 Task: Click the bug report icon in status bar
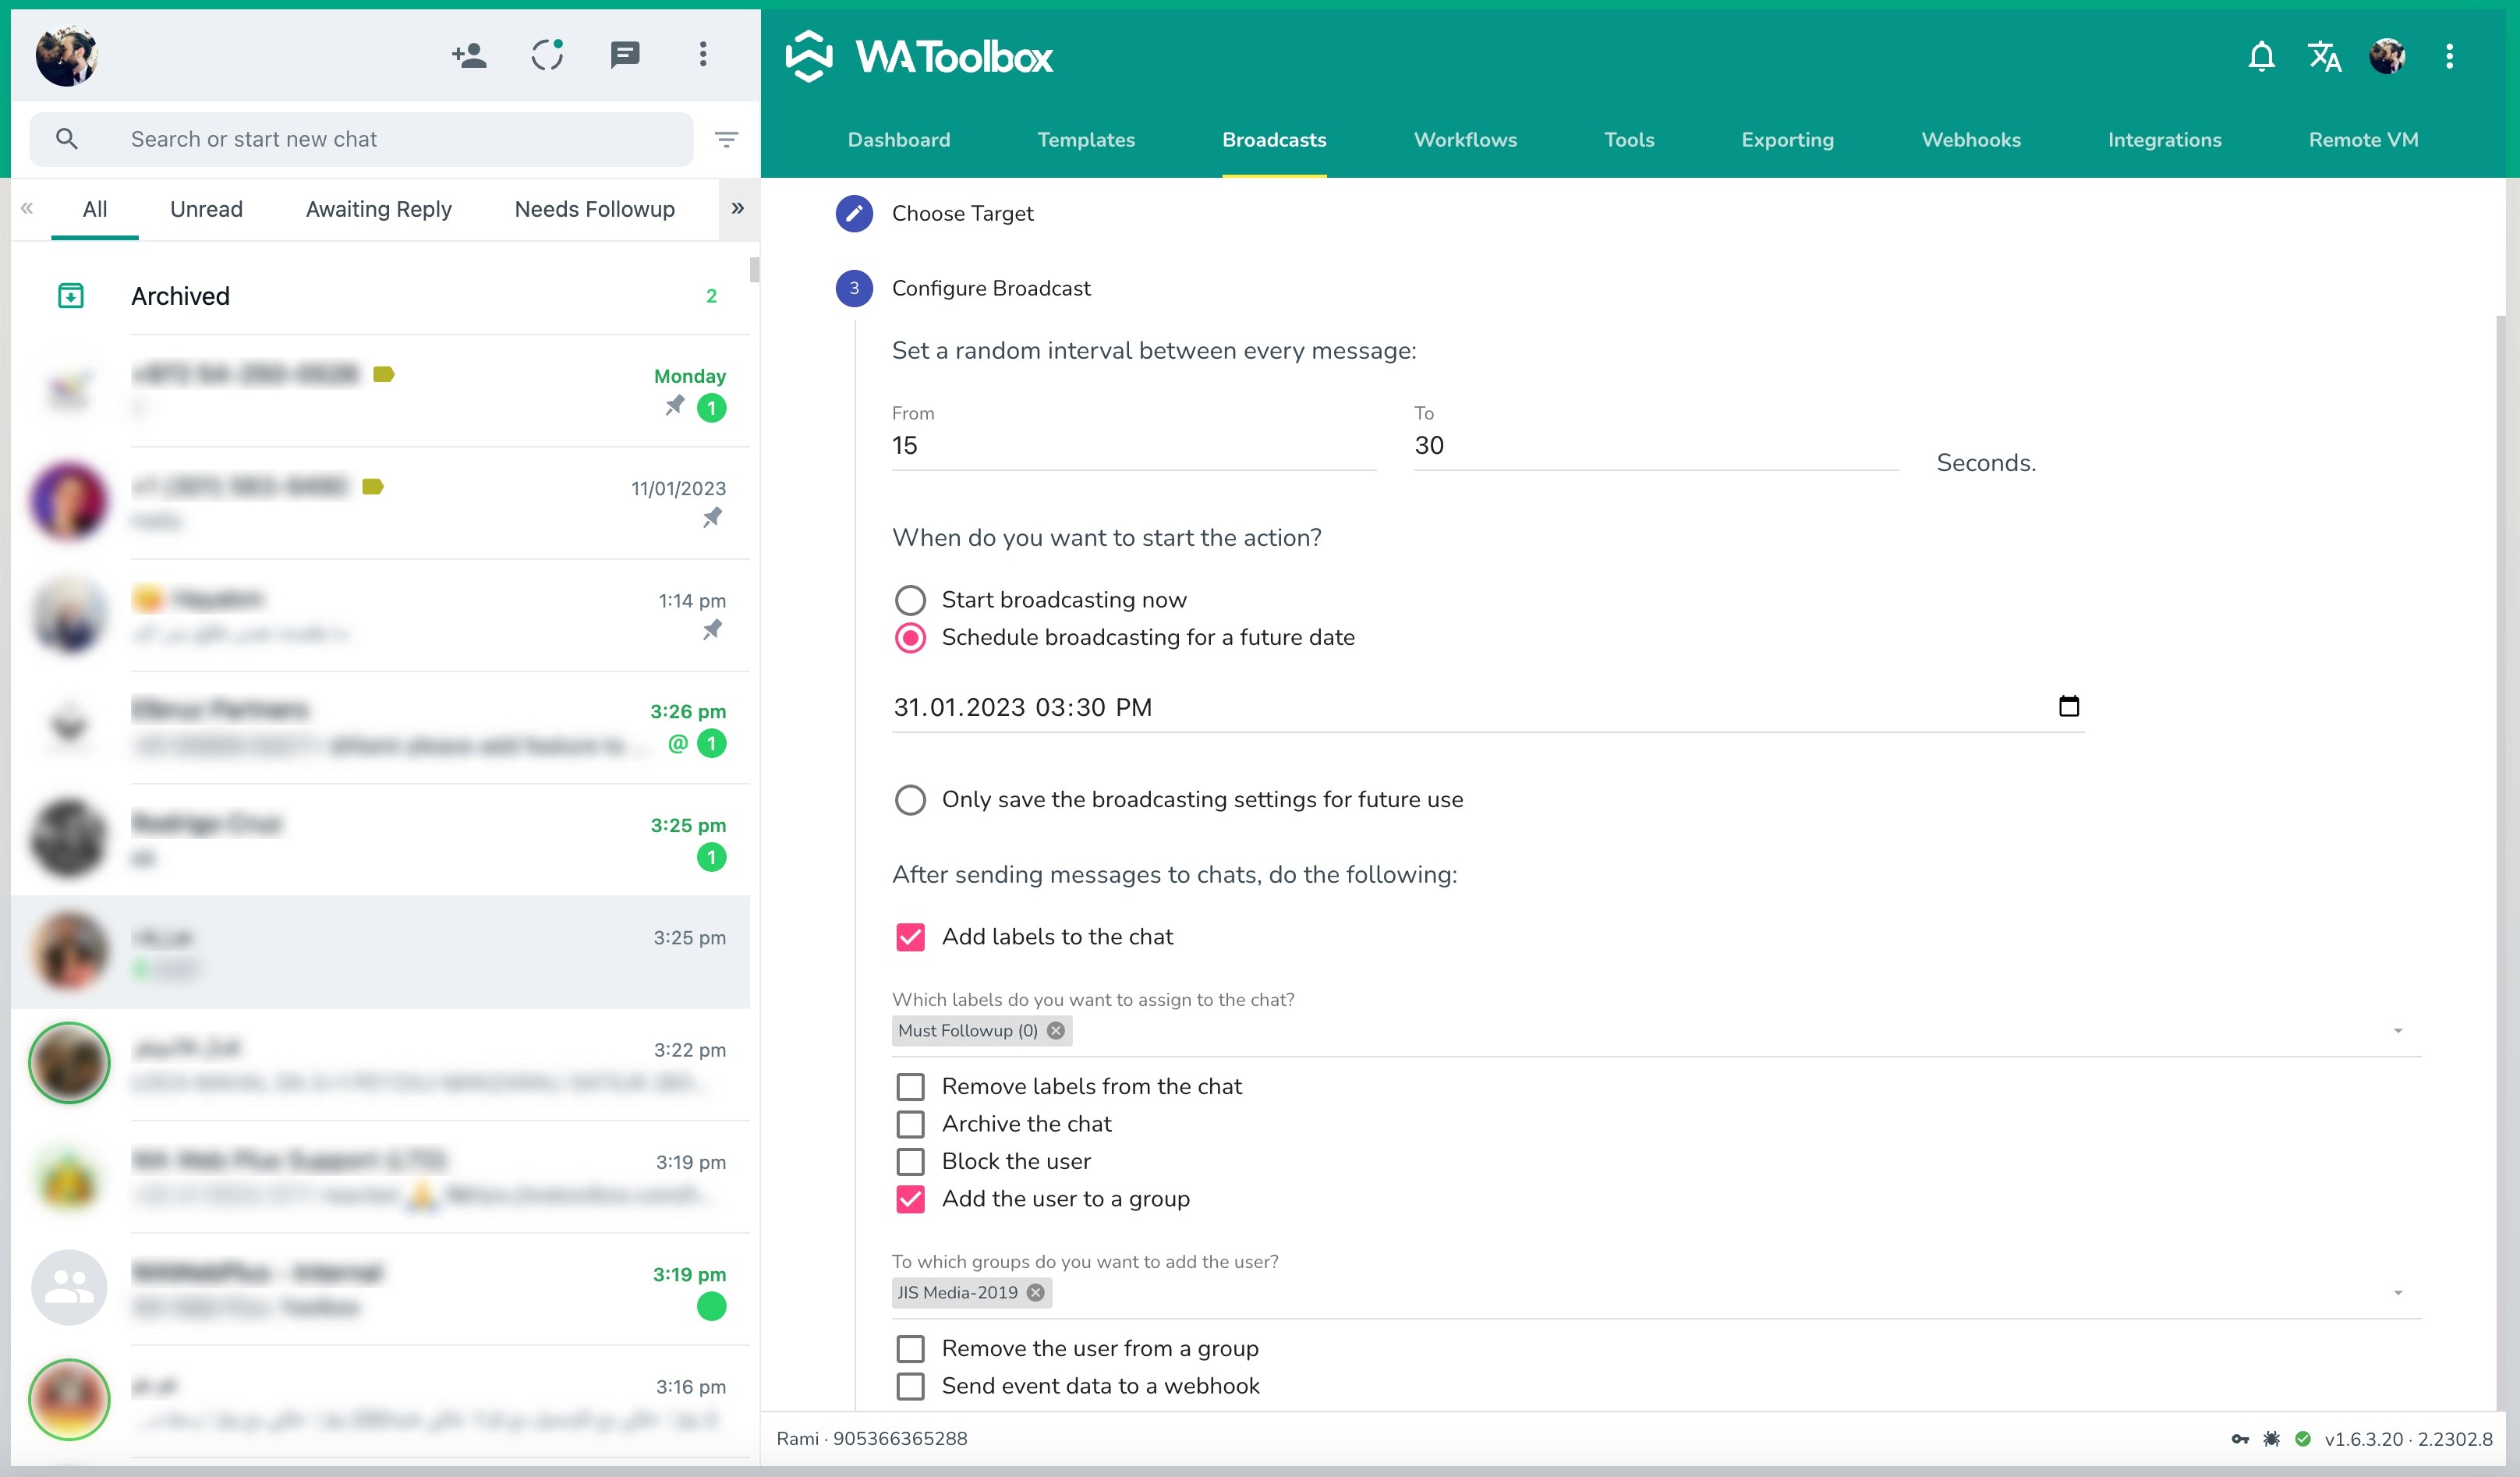point(2271,1439)
